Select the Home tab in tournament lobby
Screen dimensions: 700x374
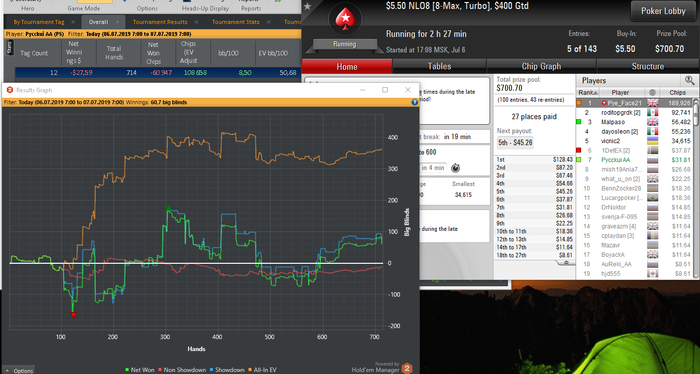click(x=347, y=66)
